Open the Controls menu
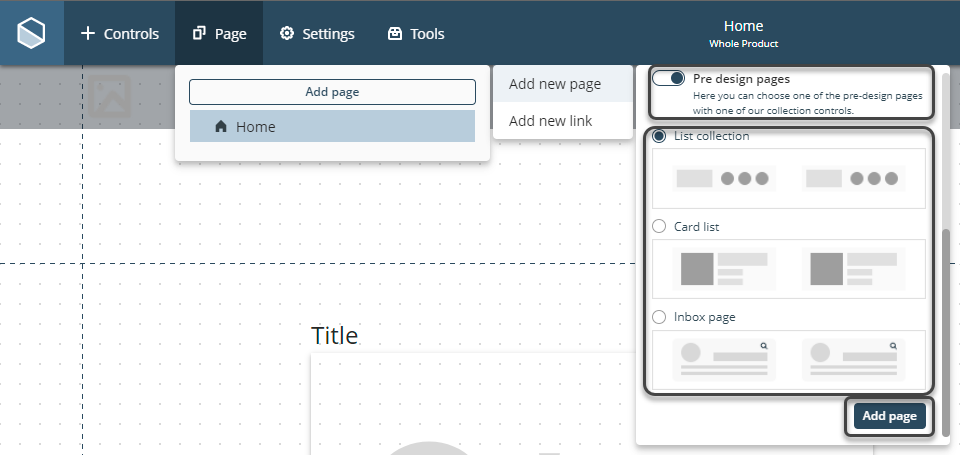Screen dimensions: 960x455 [x=119, y=34]
